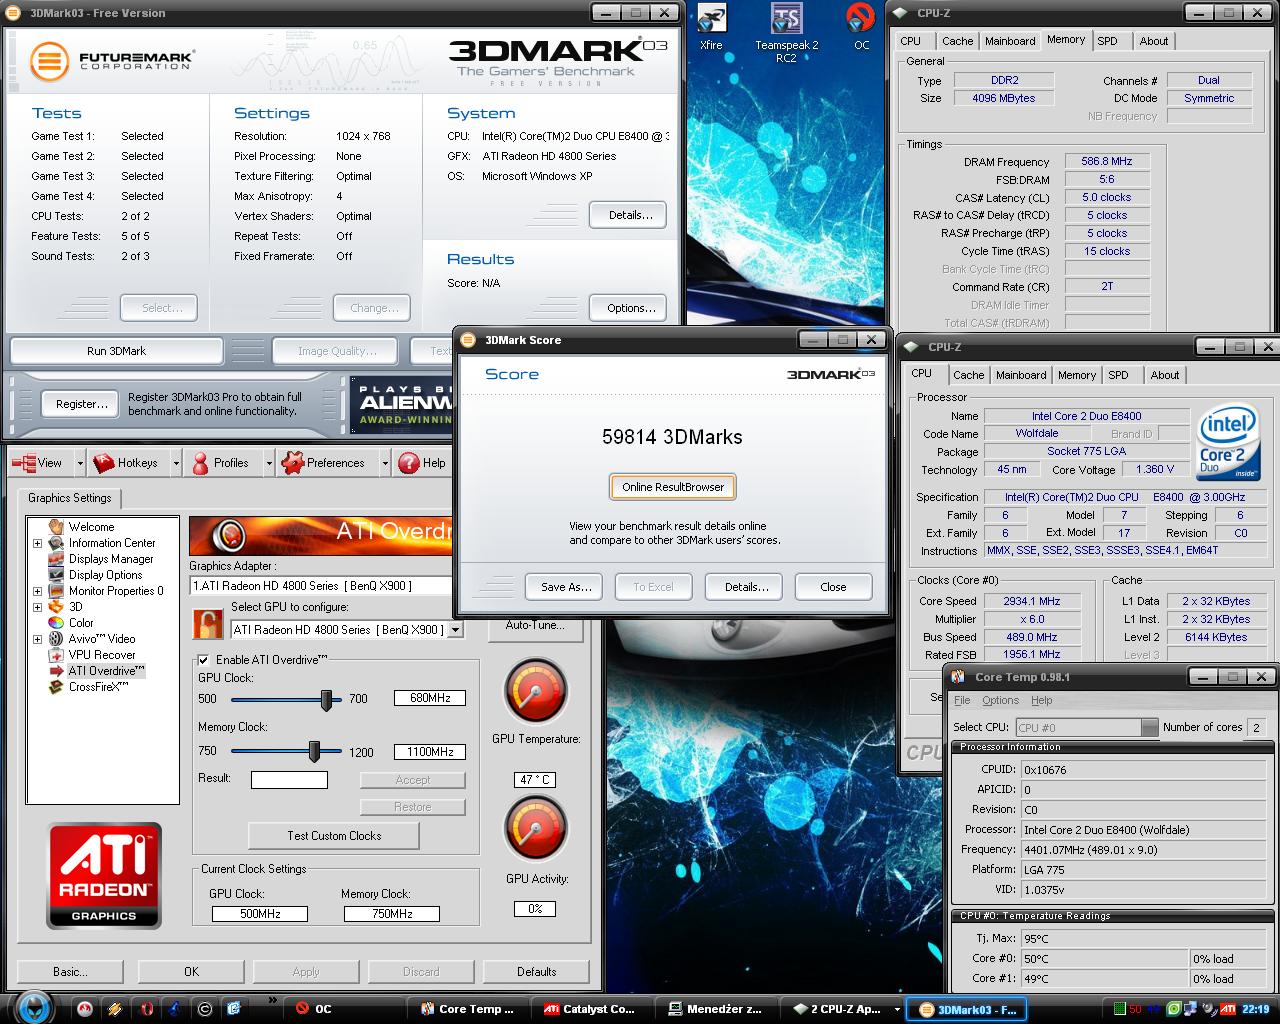Close the 3DMark Score dialog via the Close button
The image size is (1280, 1024).
833,587
